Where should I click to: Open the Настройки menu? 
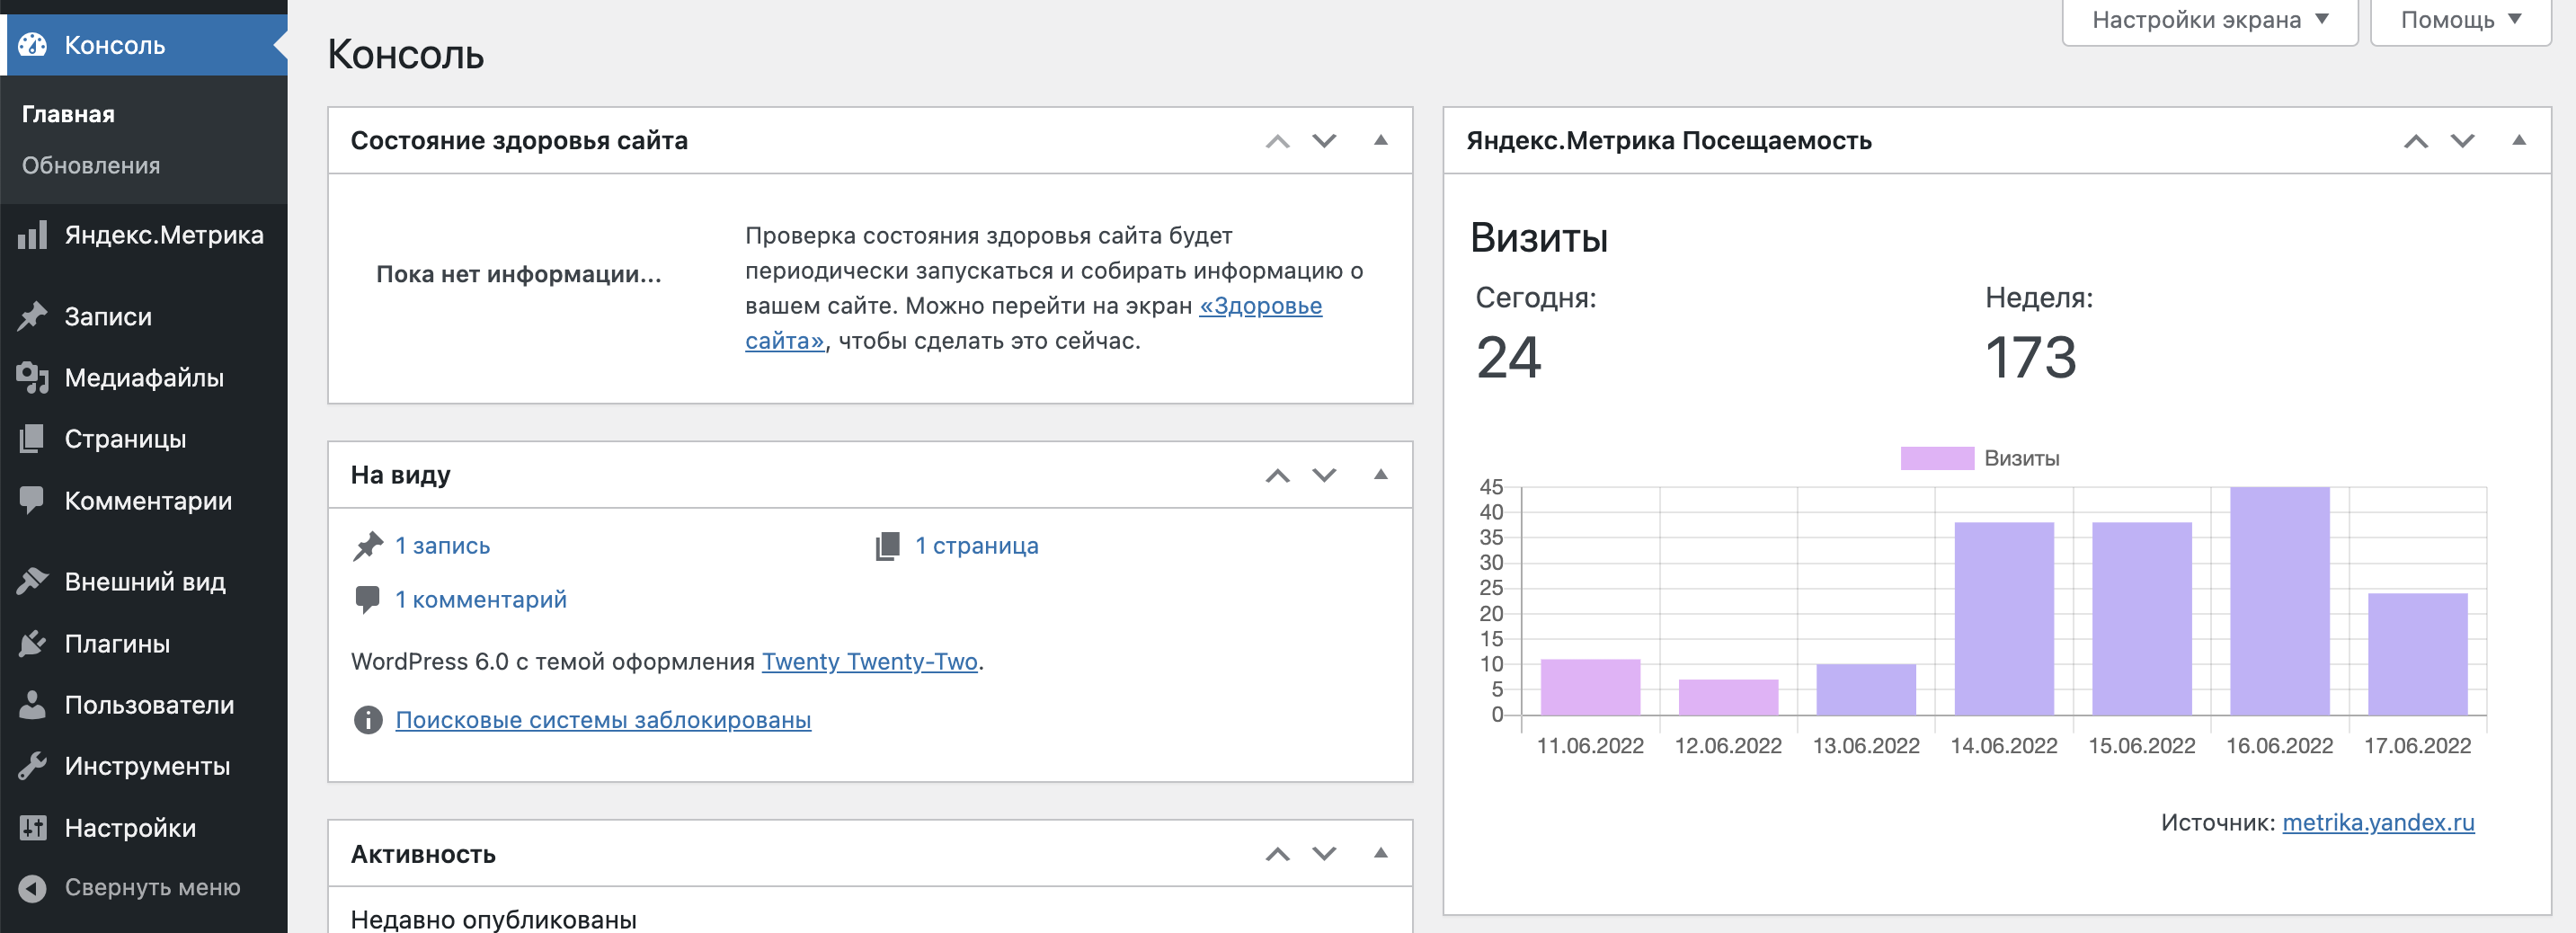tap(144, 828)
